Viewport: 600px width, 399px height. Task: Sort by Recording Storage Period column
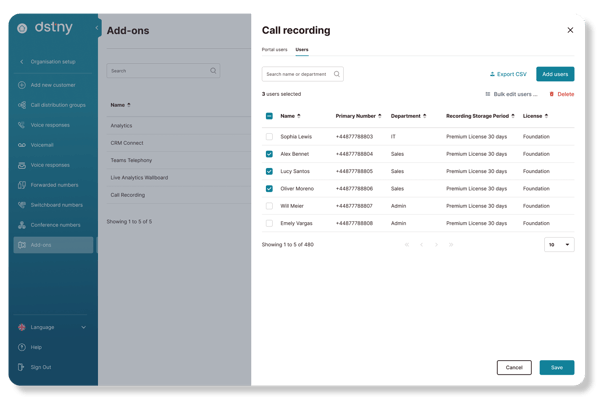point(480,116)
